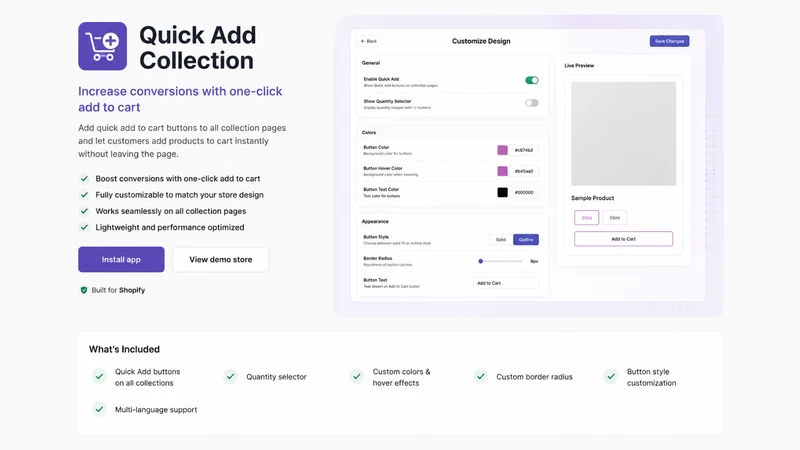Viewport: 800px width, 450px height.
Task: Click the Appearance section label
Action: tap(375, 221)
